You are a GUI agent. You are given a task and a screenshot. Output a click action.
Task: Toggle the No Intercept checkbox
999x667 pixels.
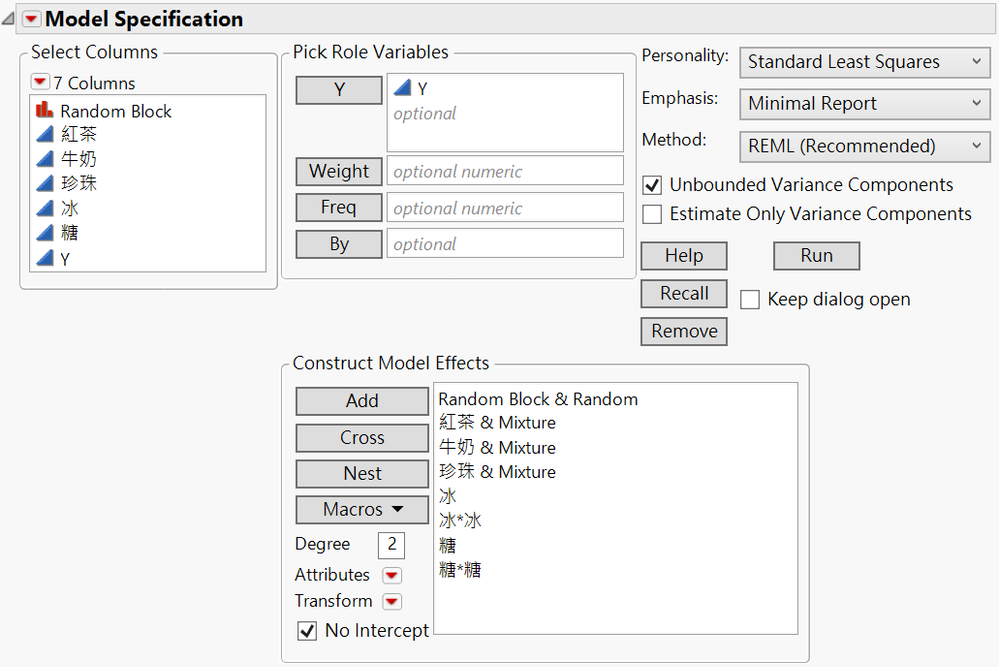point(307,631)
